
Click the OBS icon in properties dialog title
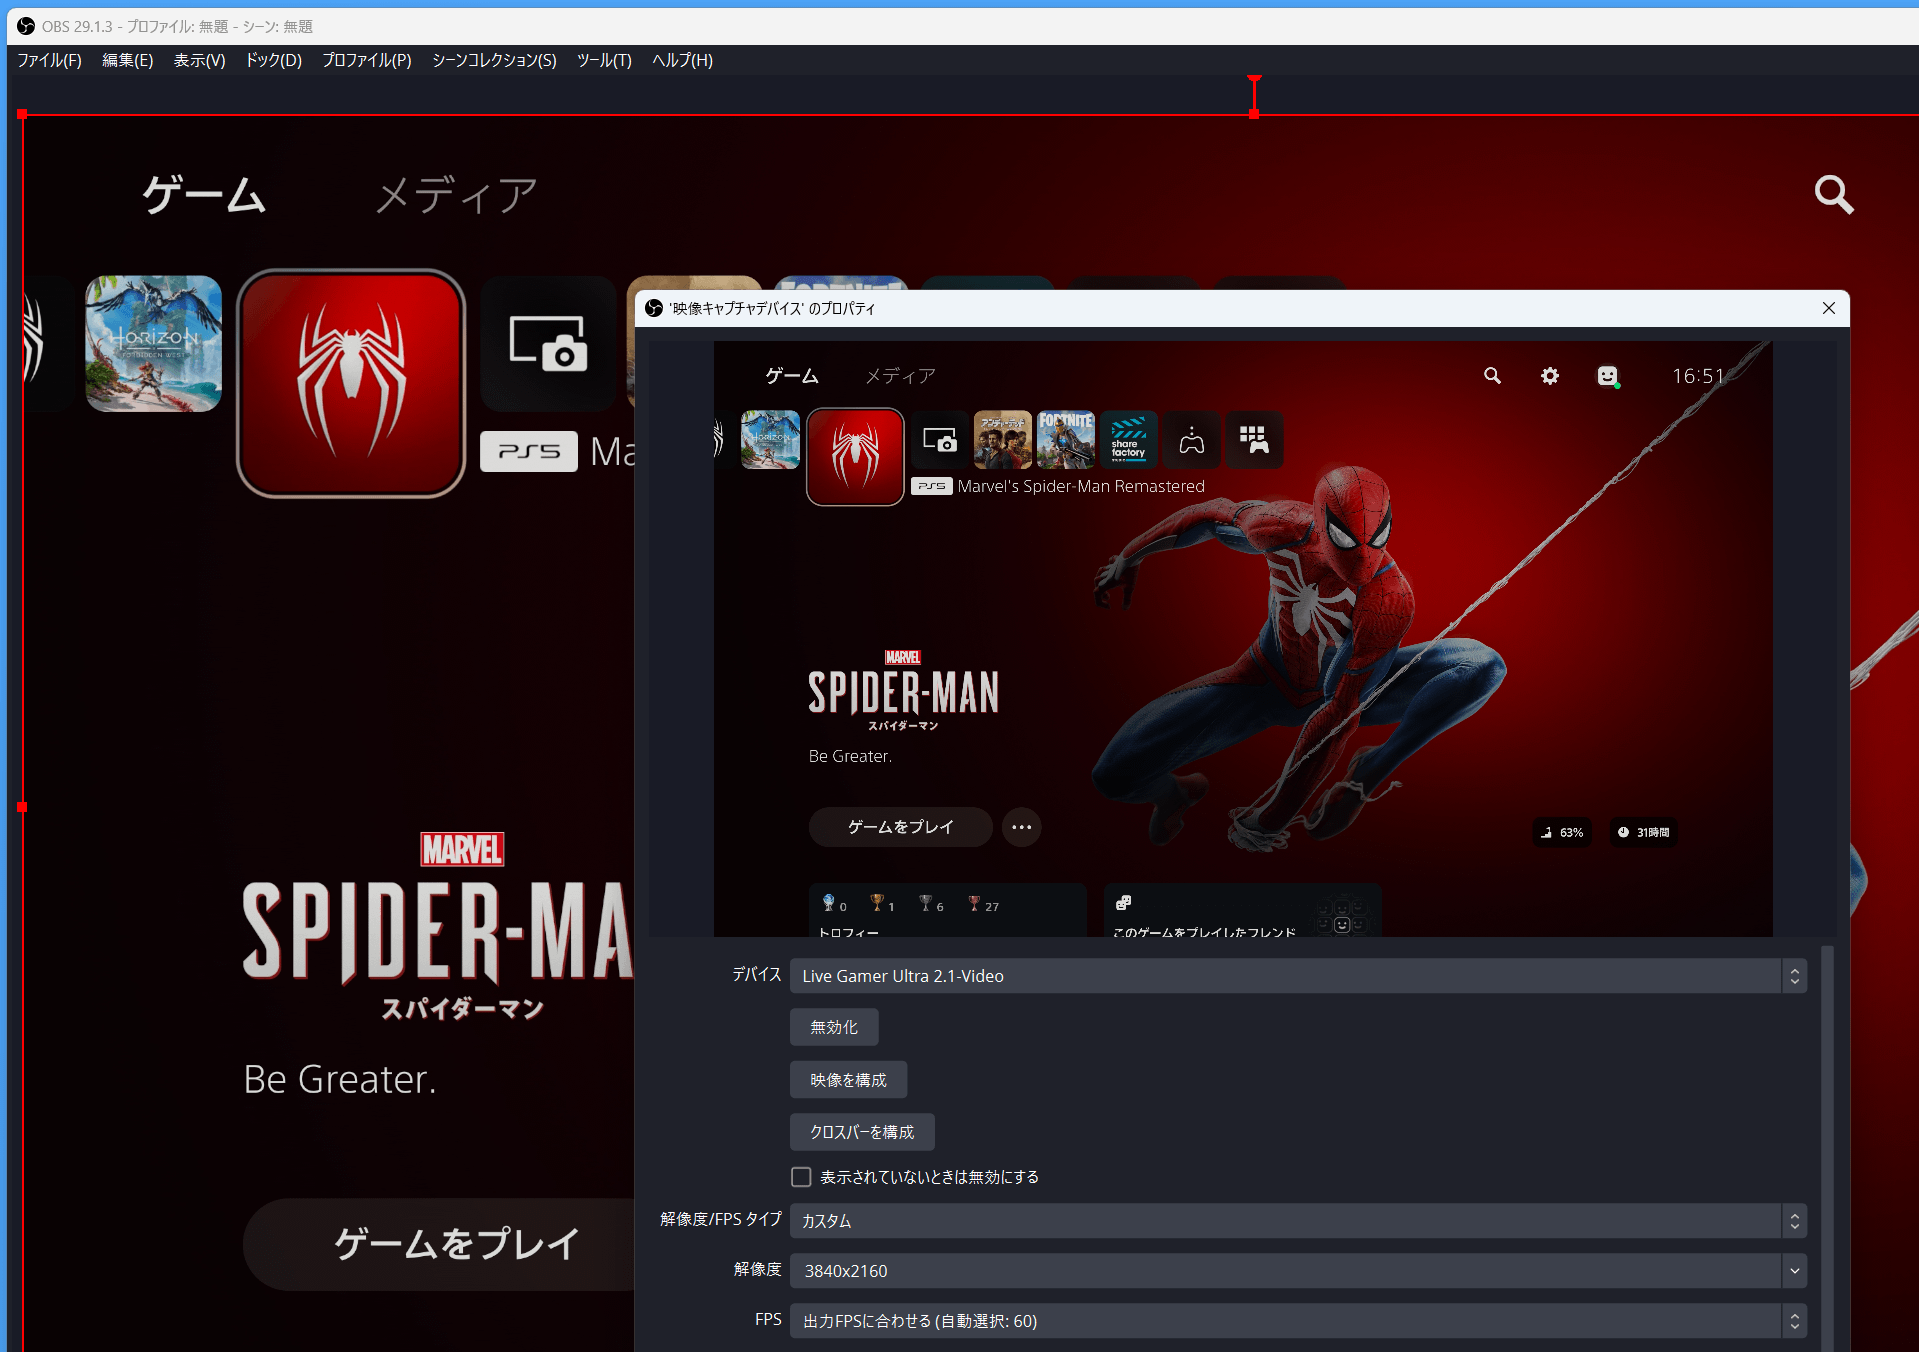coord(654,308)
